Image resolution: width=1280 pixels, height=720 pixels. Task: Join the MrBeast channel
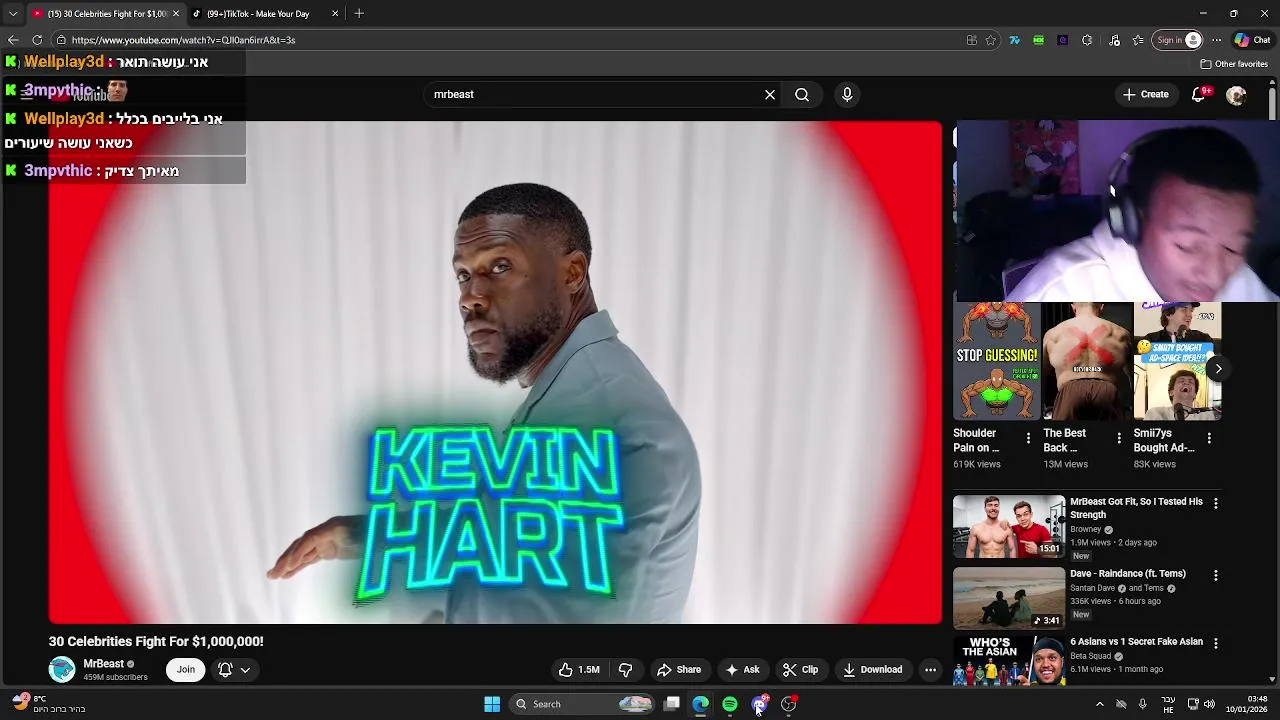186,670
